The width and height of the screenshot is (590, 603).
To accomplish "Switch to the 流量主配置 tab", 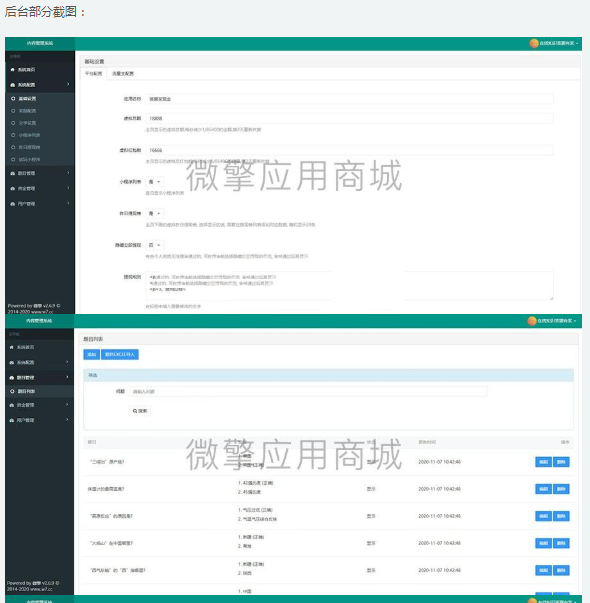I will click(x=123, y=73).
